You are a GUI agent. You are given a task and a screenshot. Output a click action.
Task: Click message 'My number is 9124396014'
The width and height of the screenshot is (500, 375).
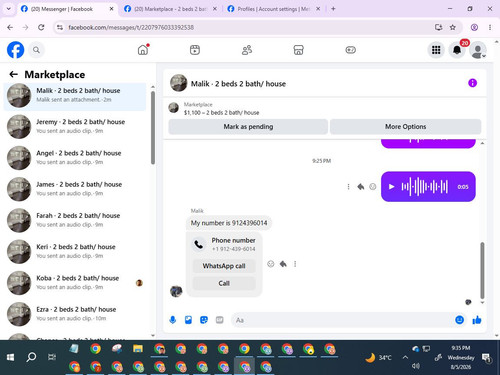229,223
